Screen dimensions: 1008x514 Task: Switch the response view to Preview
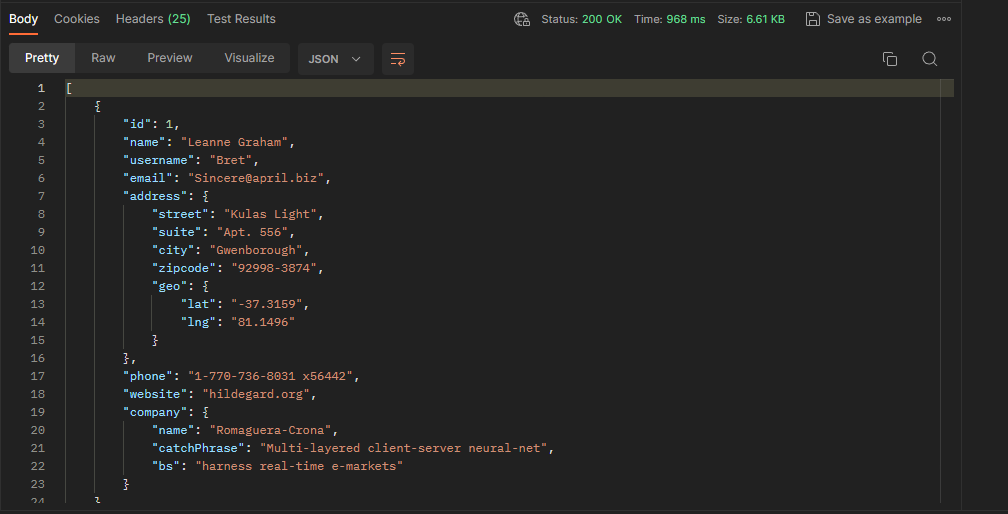coord(170,58)
